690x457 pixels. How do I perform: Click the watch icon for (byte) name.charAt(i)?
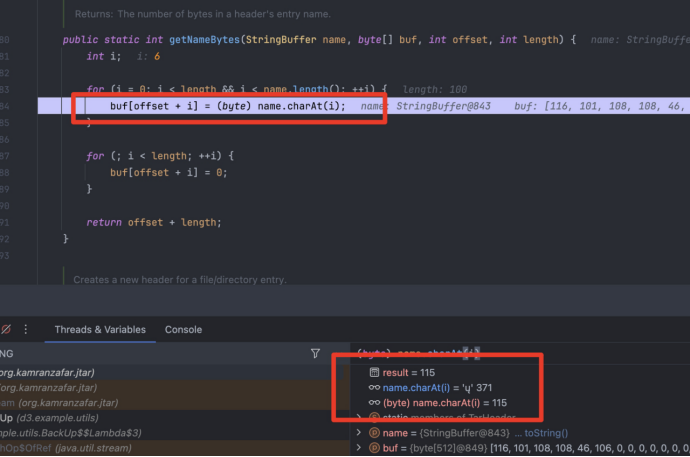pos(375,402)
